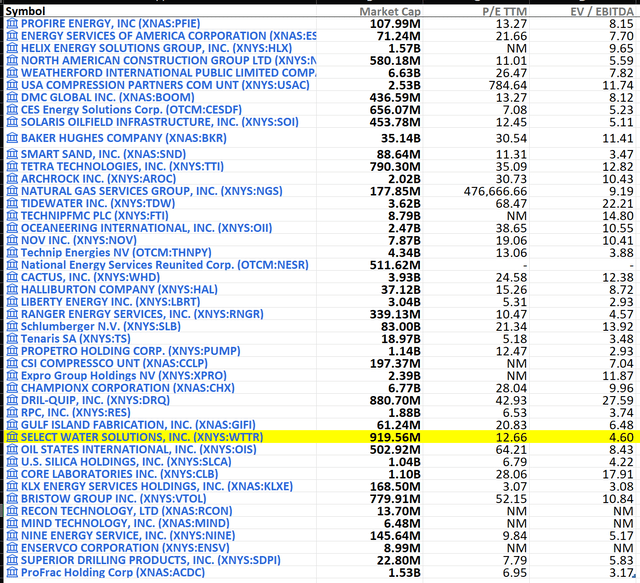The height and width of the screenshot is (583, 640).
Task: Click the stock icon beside HALLIBURTON COMPANY
Action: tap(12, 289)
